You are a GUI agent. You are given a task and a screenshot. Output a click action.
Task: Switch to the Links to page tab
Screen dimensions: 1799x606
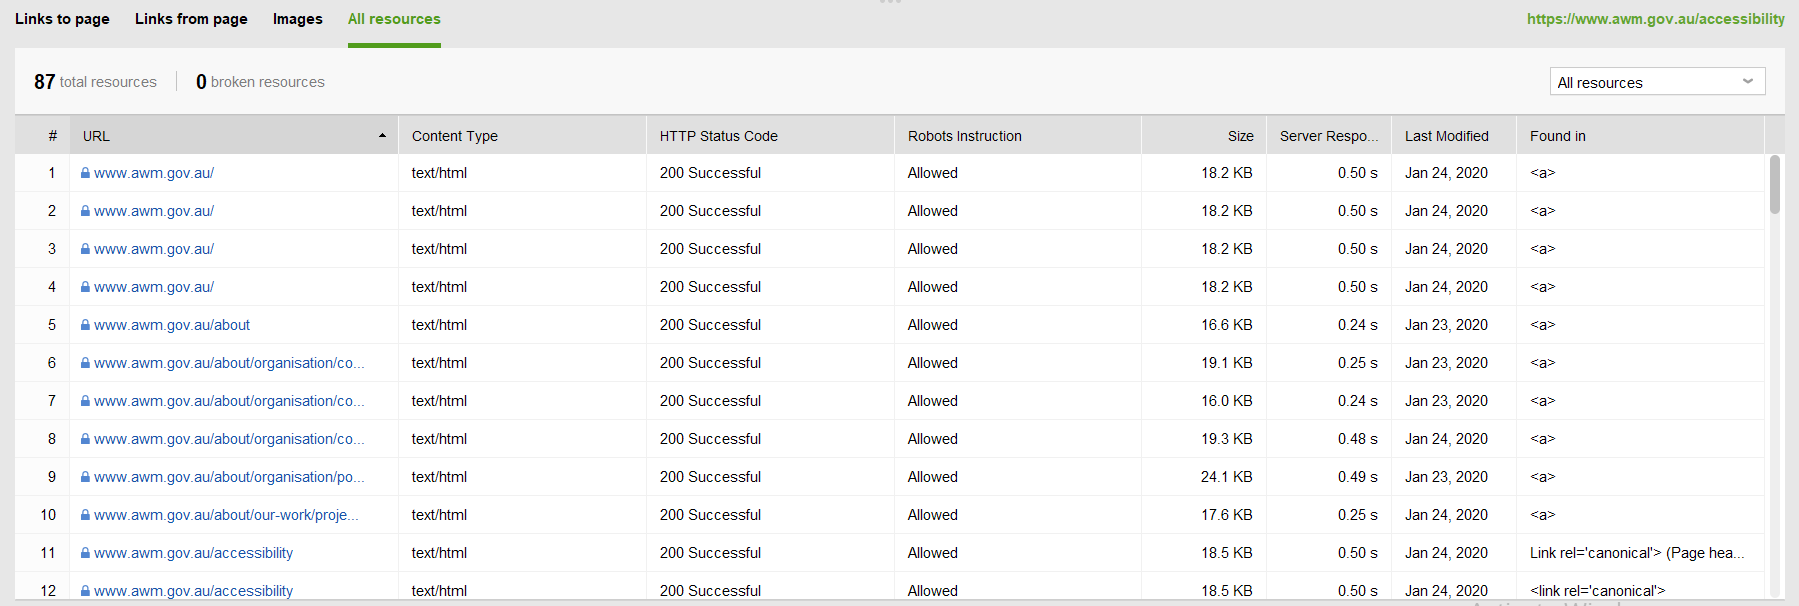pyautogui.click(x=62, y=19)
